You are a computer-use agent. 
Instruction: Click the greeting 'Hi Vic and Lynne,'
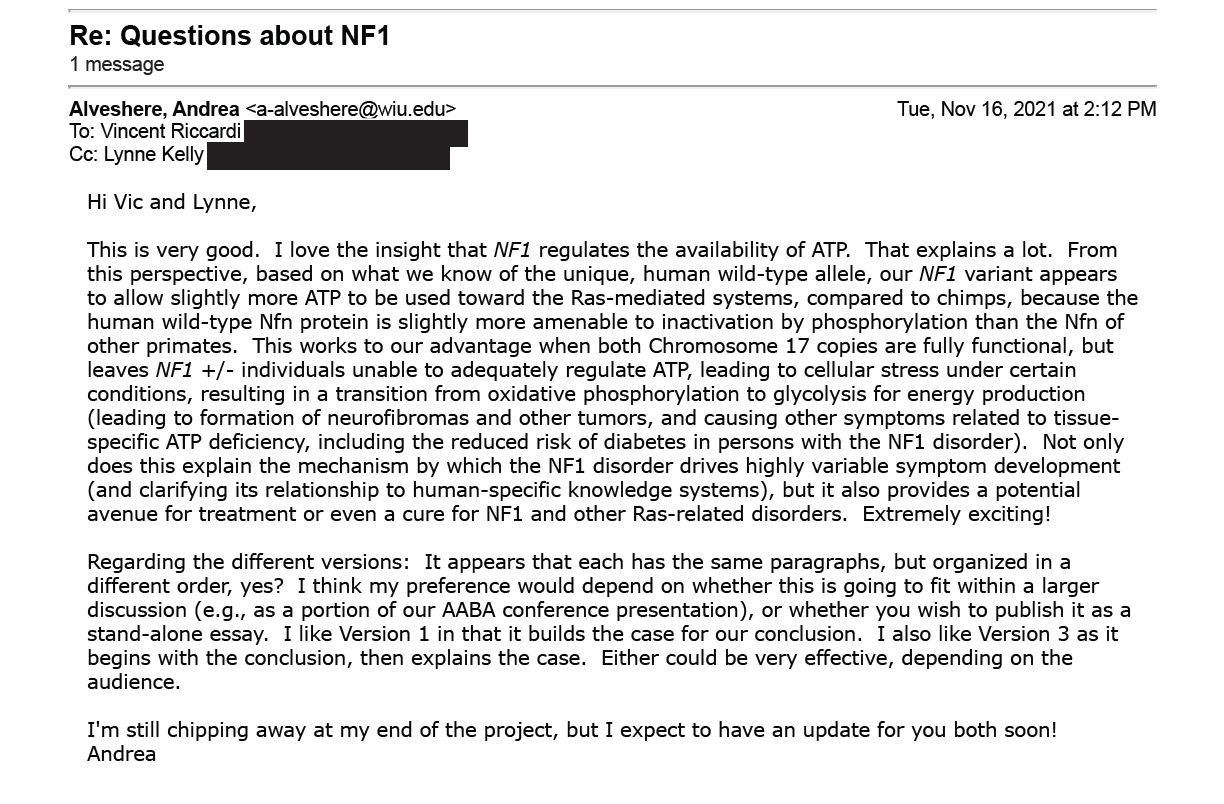[172, 202]
